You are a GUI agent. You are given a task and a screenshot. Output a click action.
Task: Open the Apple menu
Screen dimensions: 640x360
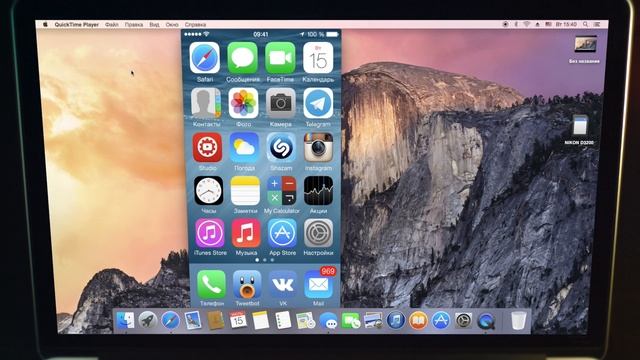pyautogui.click(x=45, y=24)
